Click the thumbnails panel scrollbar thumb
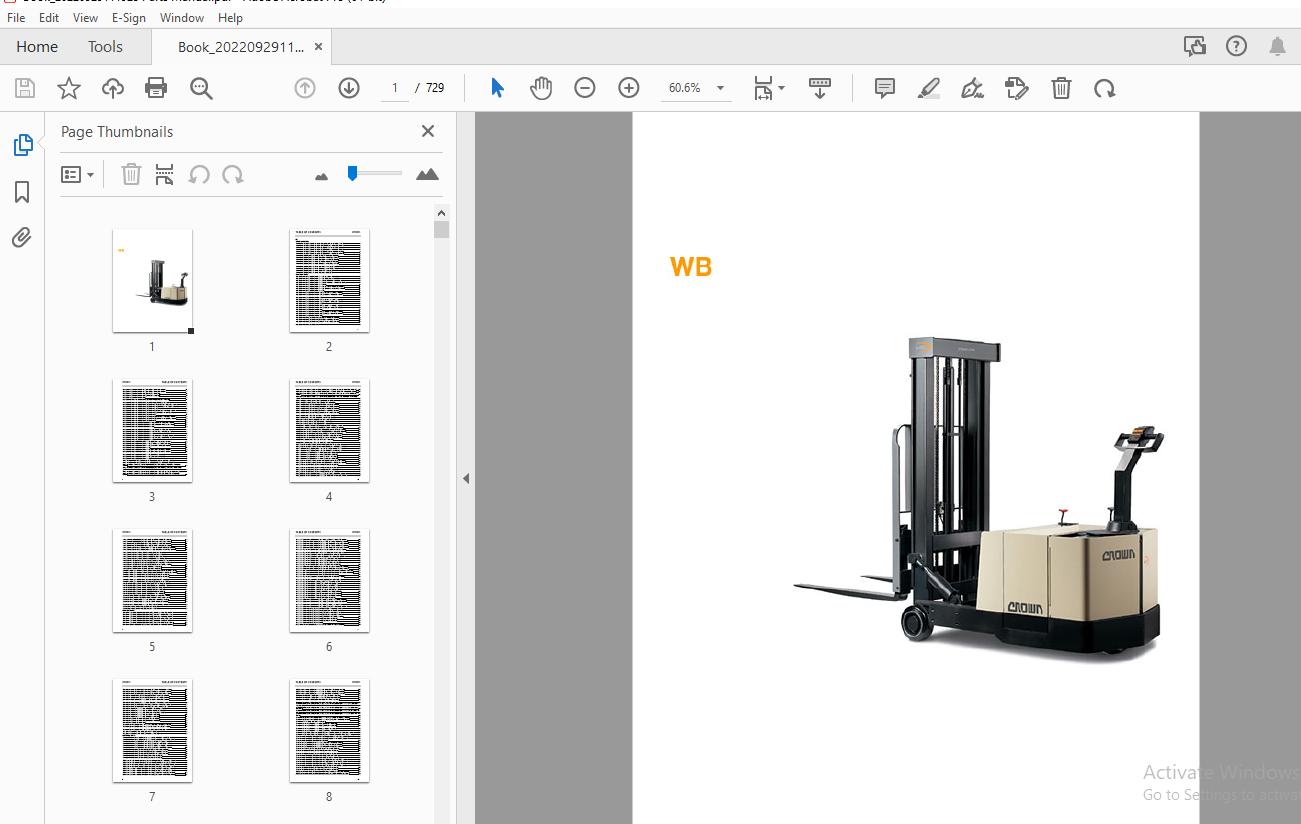 pyautogui.click(x=442, y=230)
